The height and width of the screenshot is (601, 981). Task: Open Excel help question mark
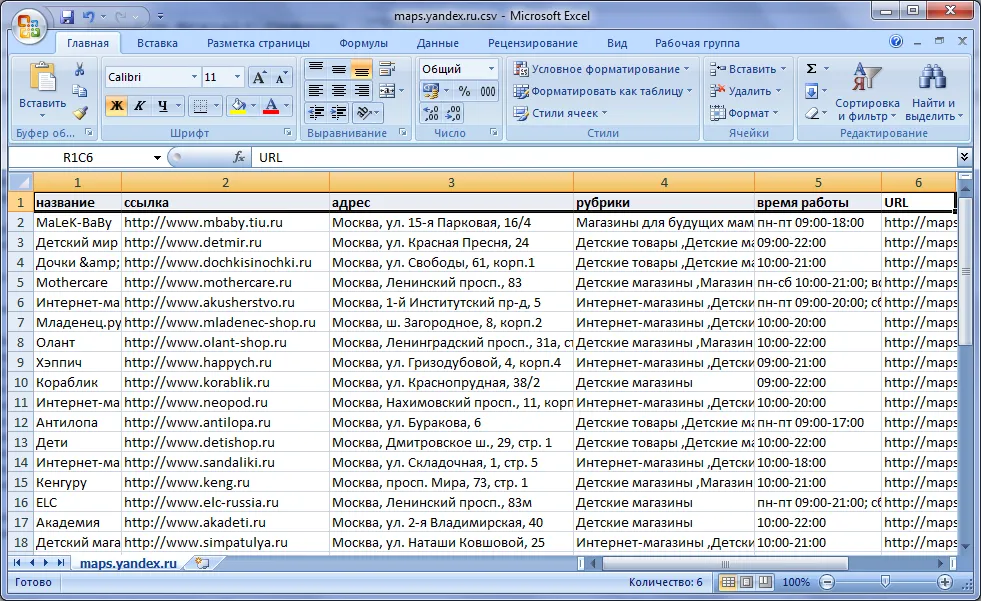896,42
